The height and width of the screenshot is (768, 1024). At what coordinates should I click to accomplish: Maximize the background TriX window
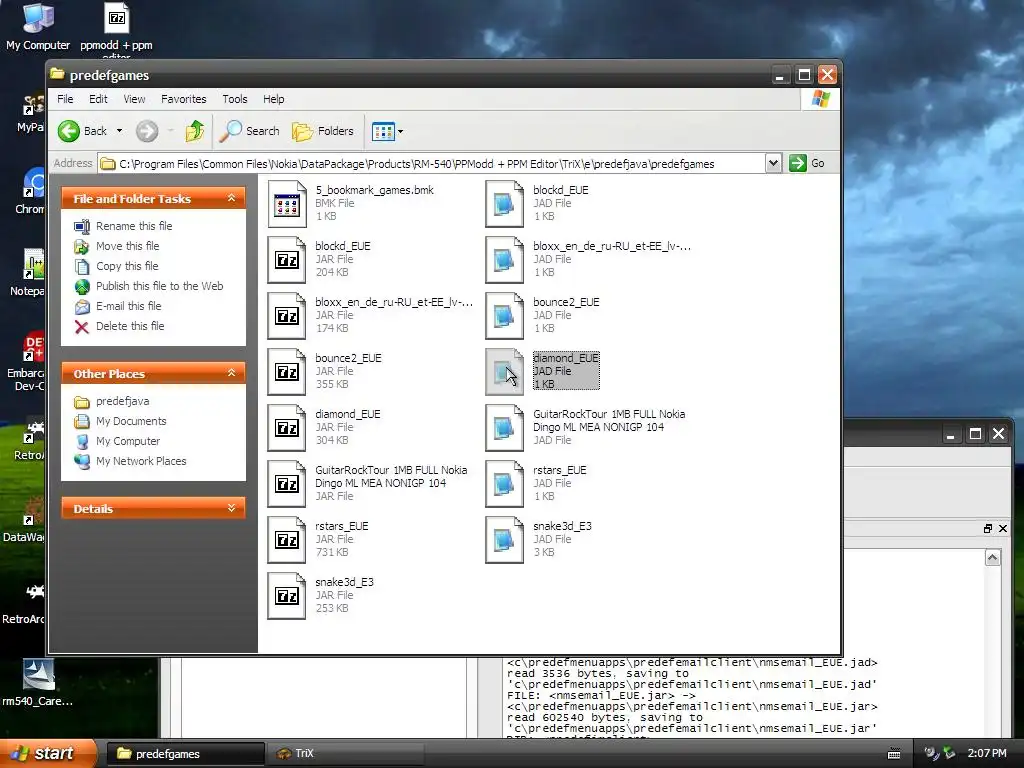(x=975, y=434)
